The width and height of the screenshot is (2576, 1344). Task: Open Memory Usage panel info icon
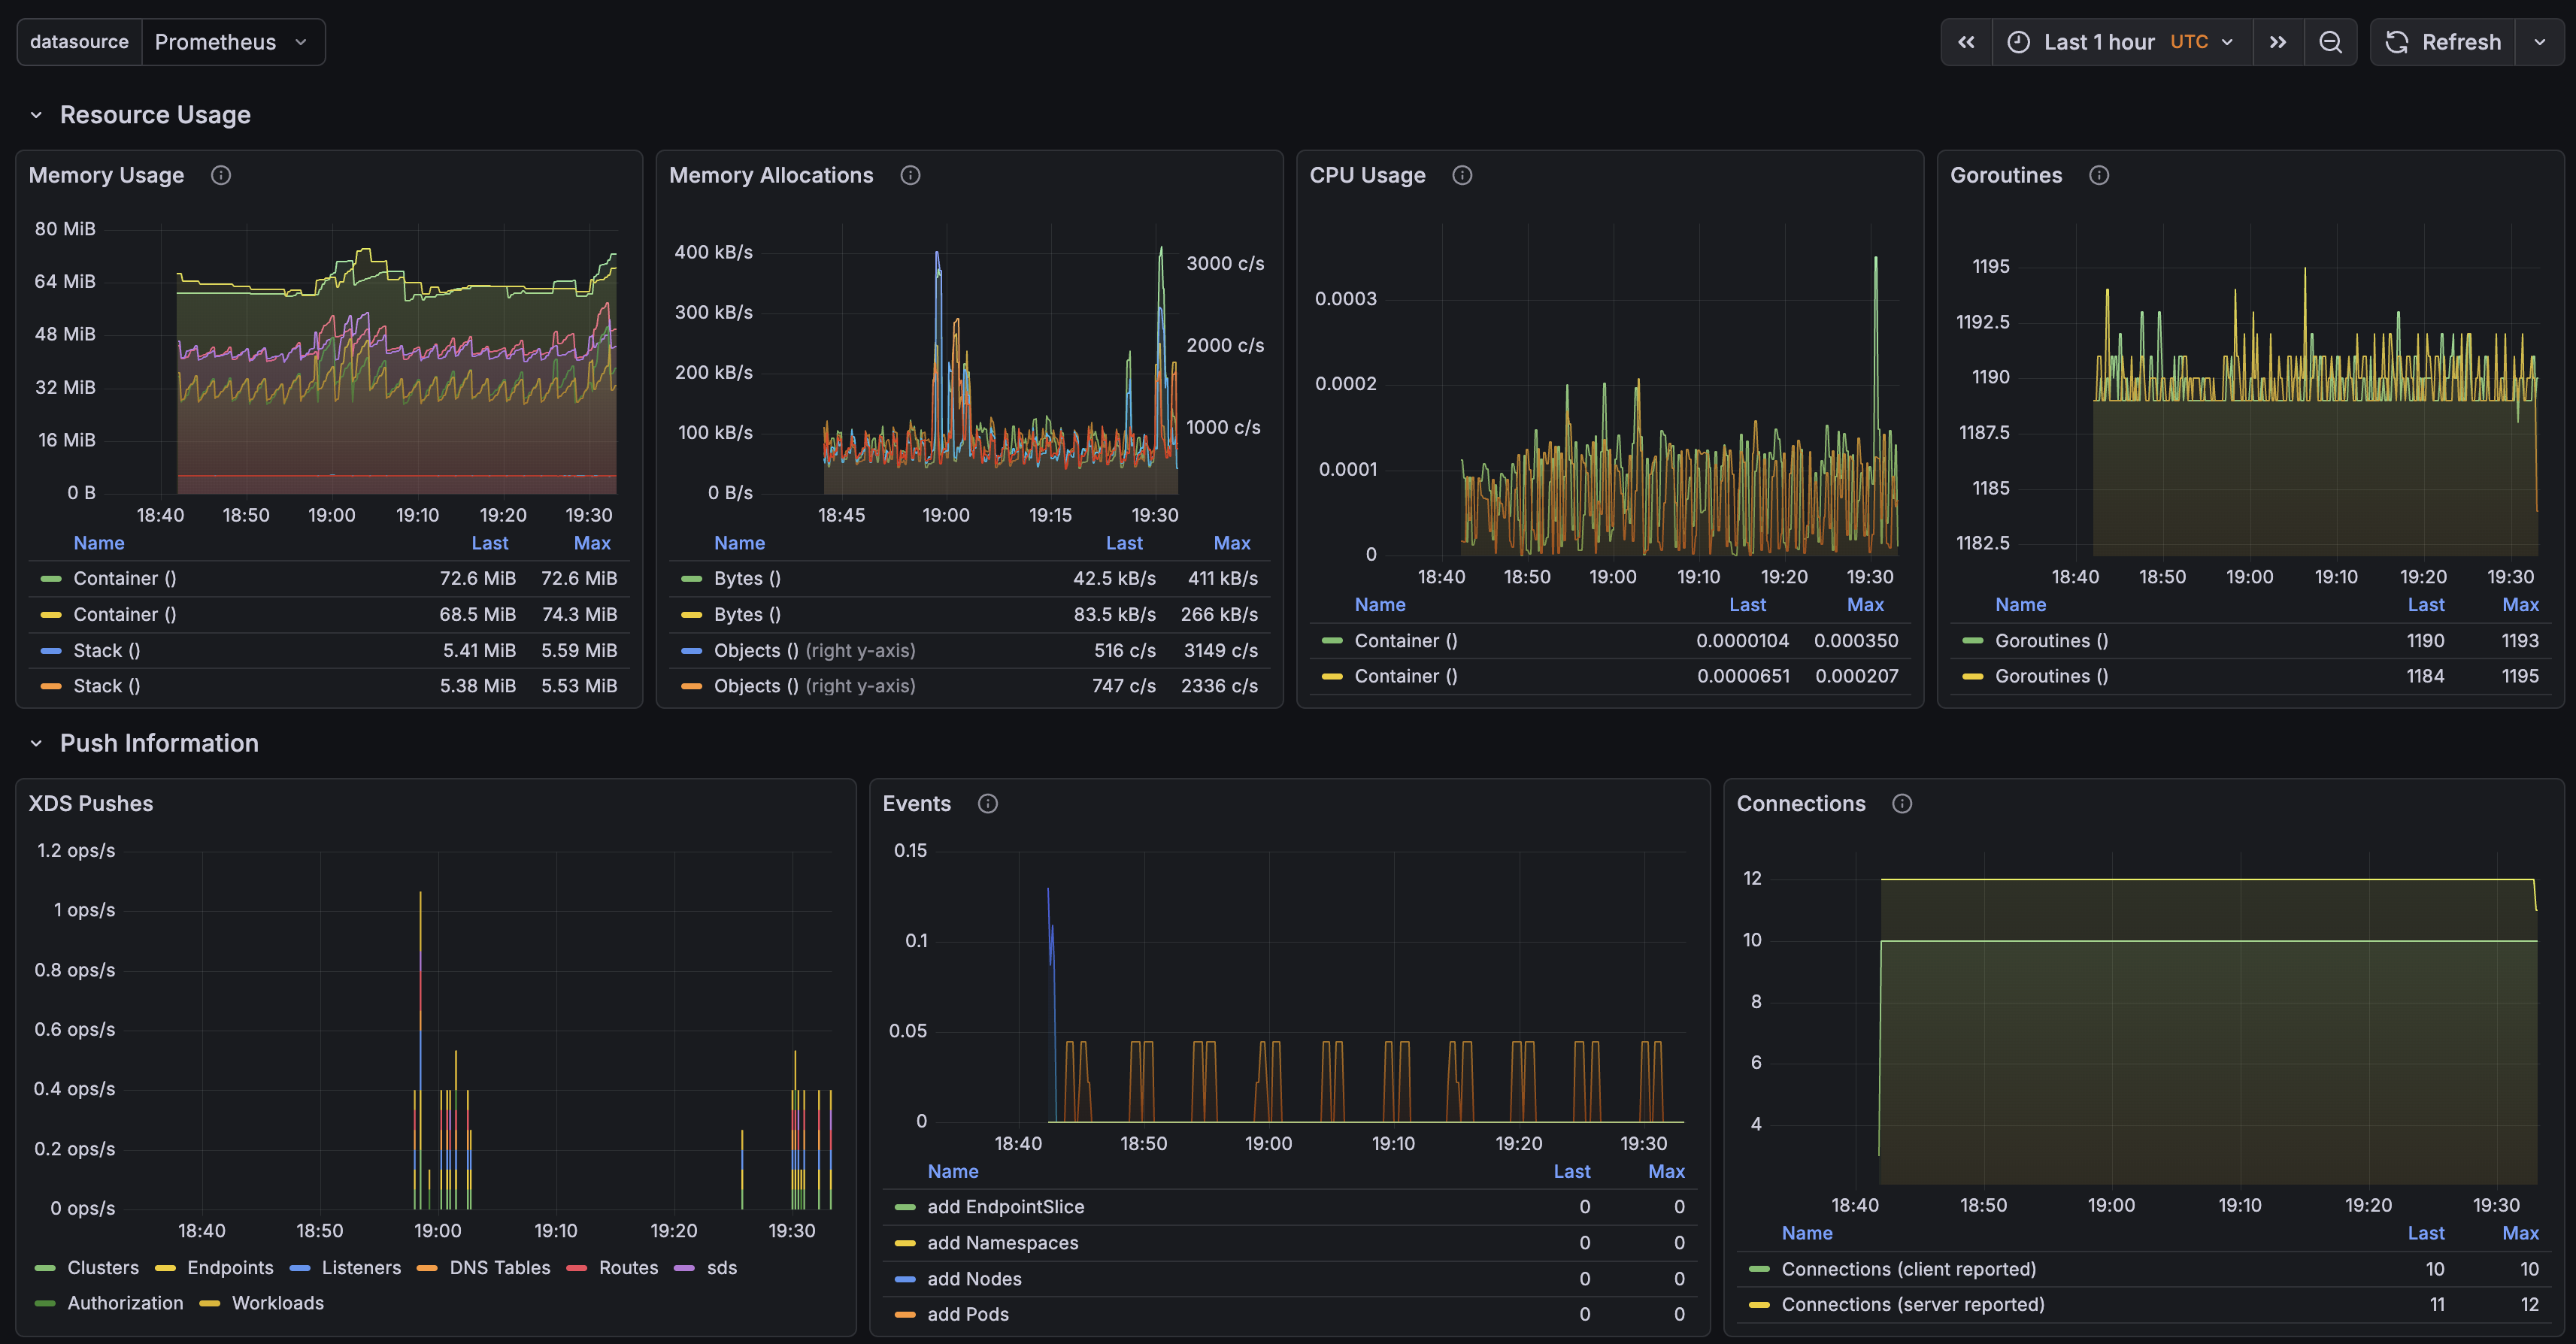pyautogui.click(x=221, y=175)
